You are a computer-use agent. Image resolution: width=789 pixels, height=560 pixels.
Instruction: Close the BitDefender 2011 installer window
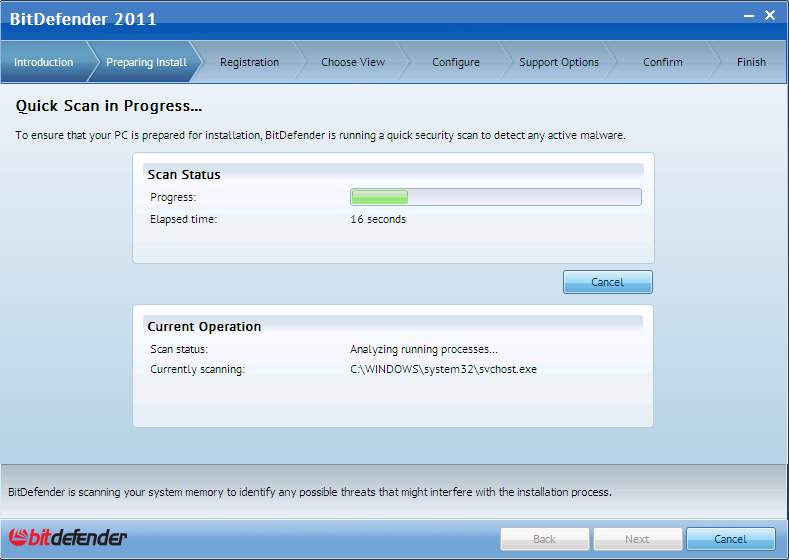pyautogui.click(x=770, y=15)
